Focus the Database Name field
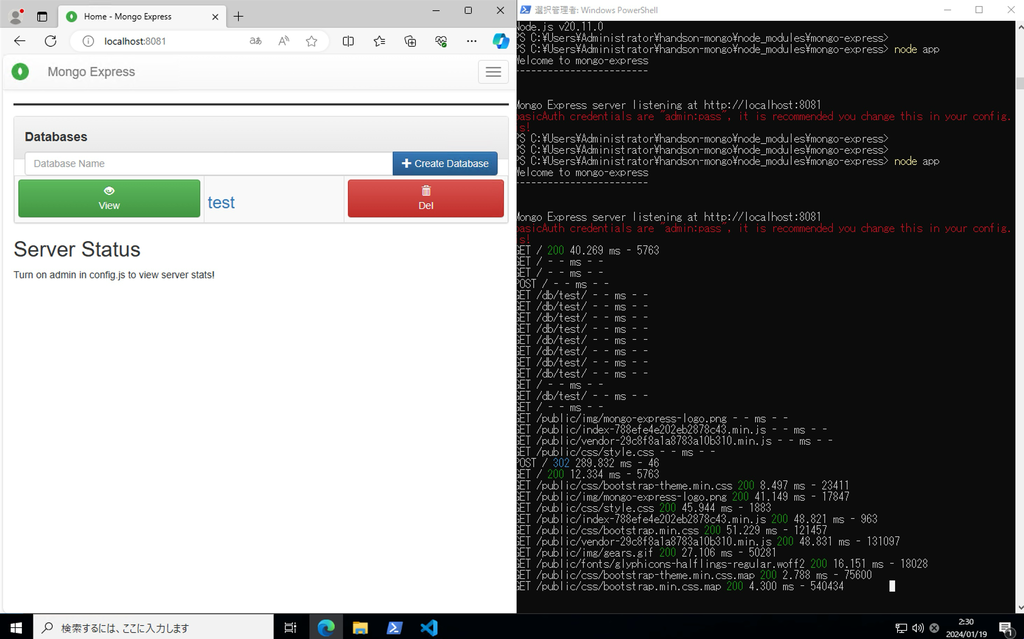The image size is (1024, 639). (209, 163)
